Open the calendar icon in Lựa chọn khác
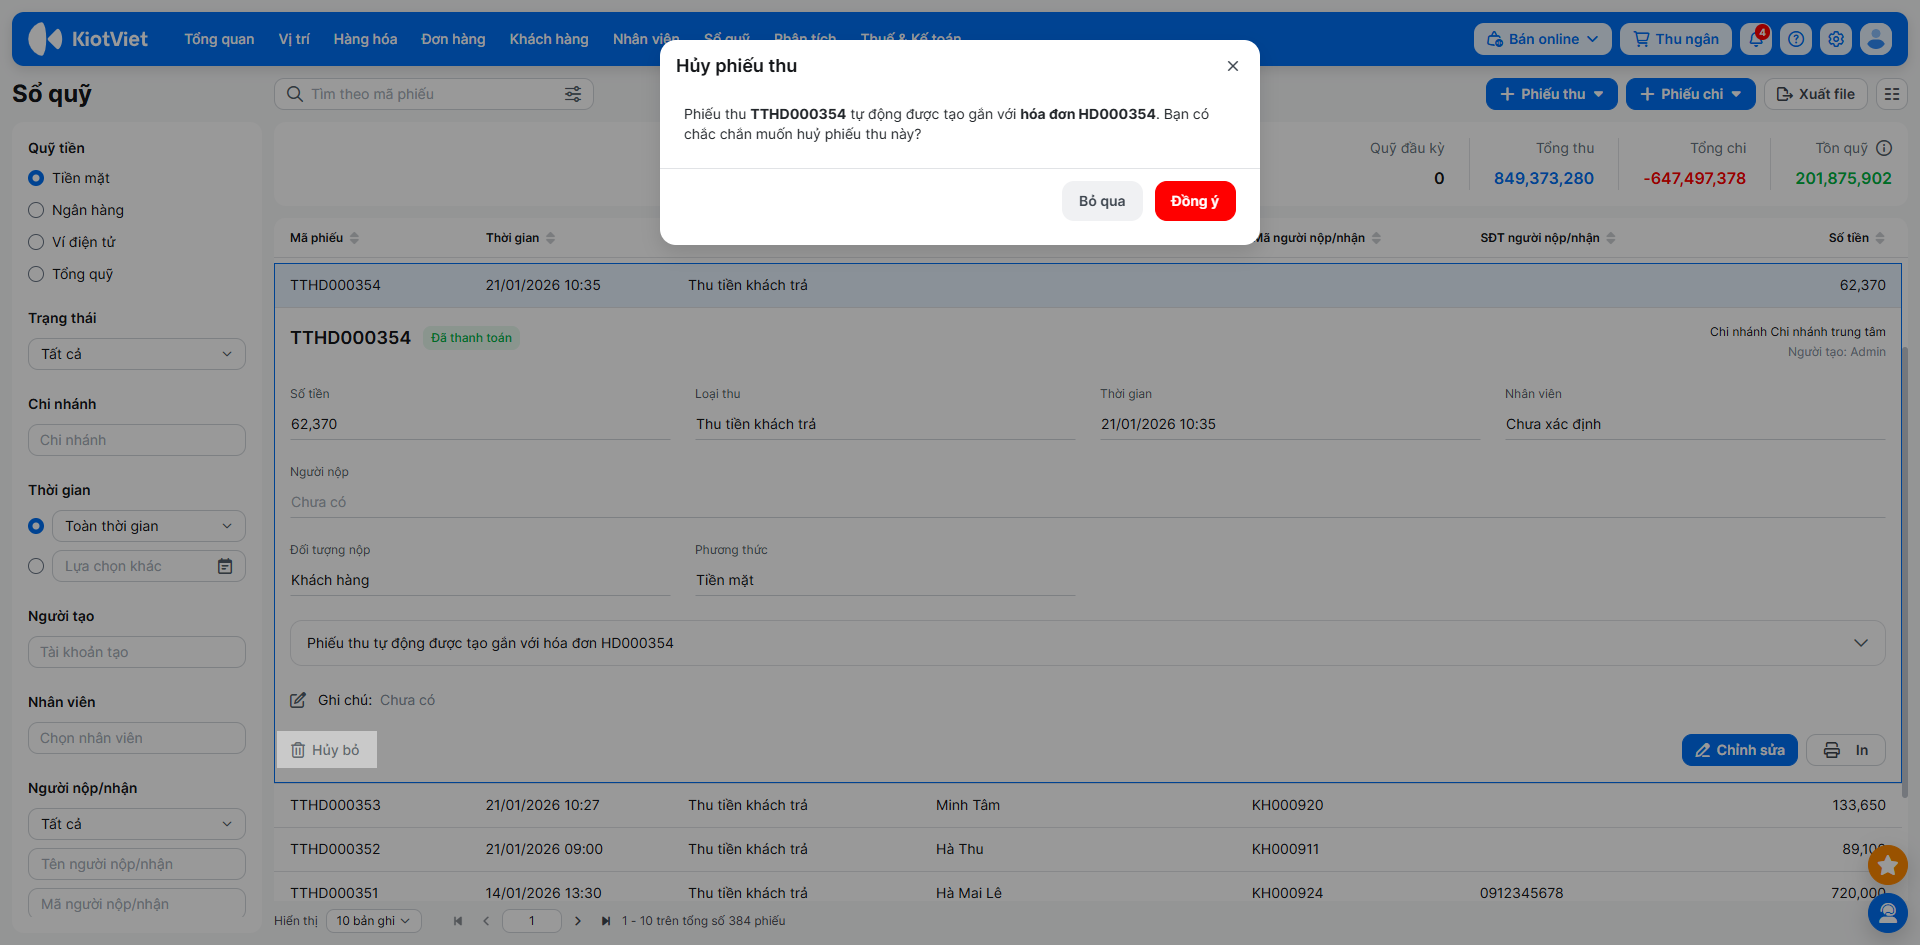 225,566
